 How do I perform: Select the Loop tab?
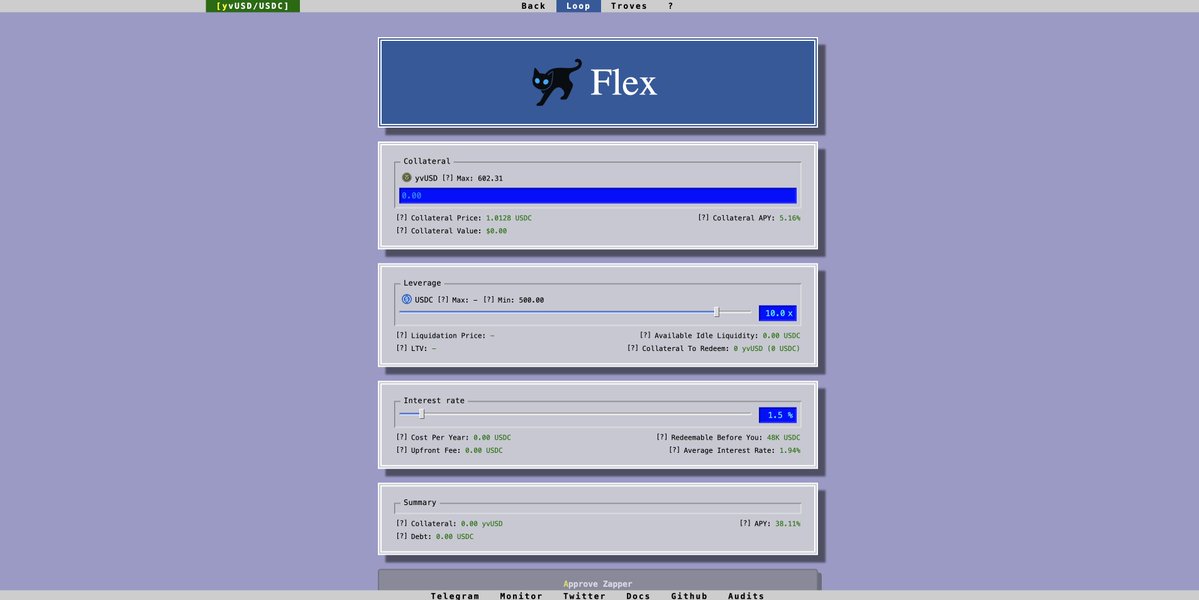578,6
